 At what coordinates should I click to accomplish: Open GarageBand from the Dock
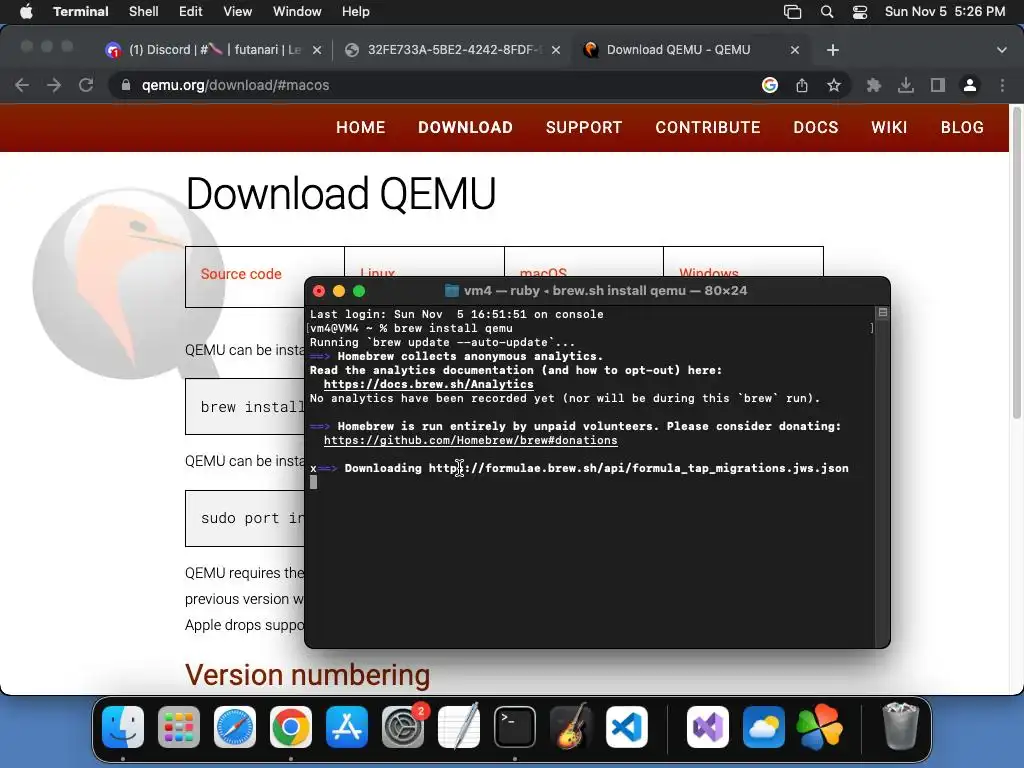tap(571, 727)
